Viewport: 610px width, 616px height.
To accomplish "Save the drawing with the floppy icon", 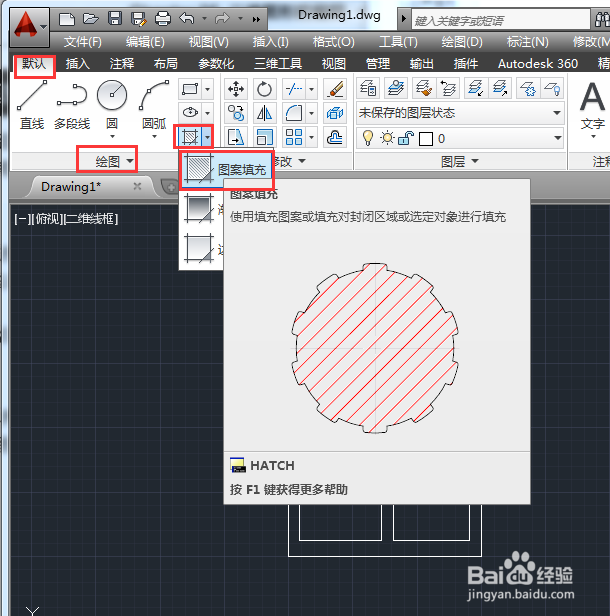I will [115, 19].
